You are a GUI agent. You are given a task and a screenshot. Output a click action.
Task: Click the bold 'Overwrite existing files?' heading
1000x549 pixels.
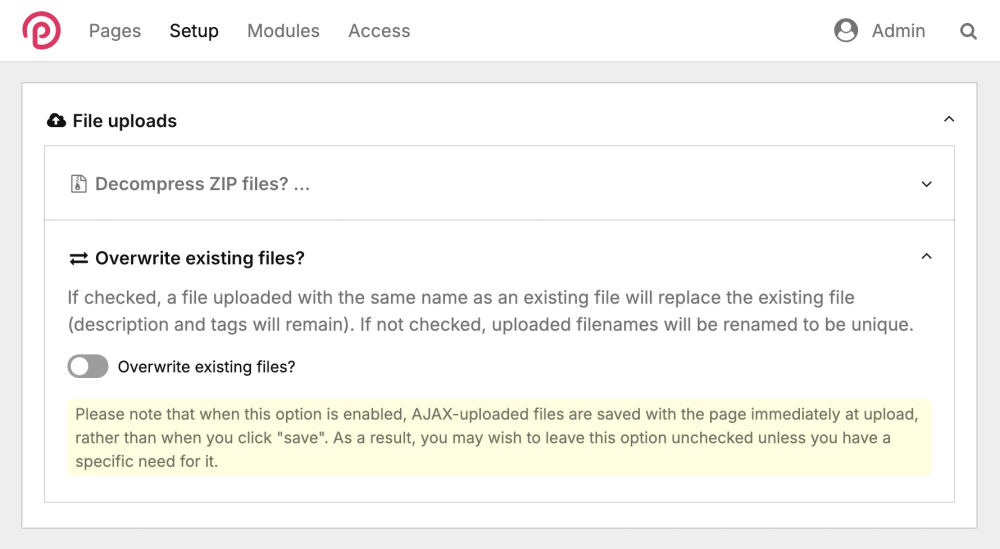pos(200,258)
